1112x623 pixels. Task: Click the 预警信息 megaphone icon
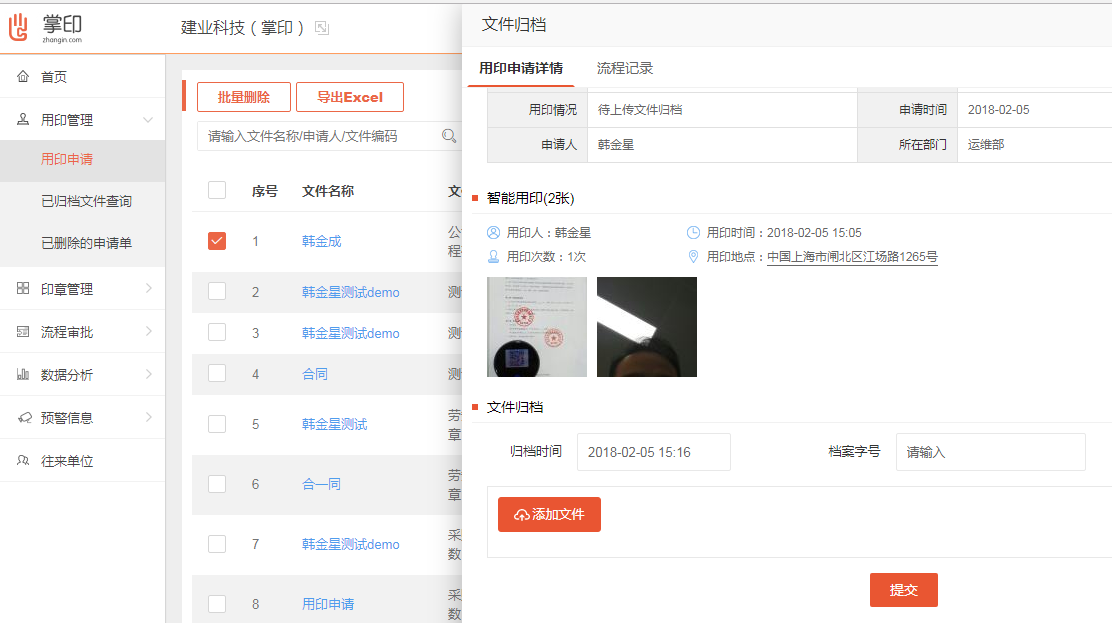23,418
